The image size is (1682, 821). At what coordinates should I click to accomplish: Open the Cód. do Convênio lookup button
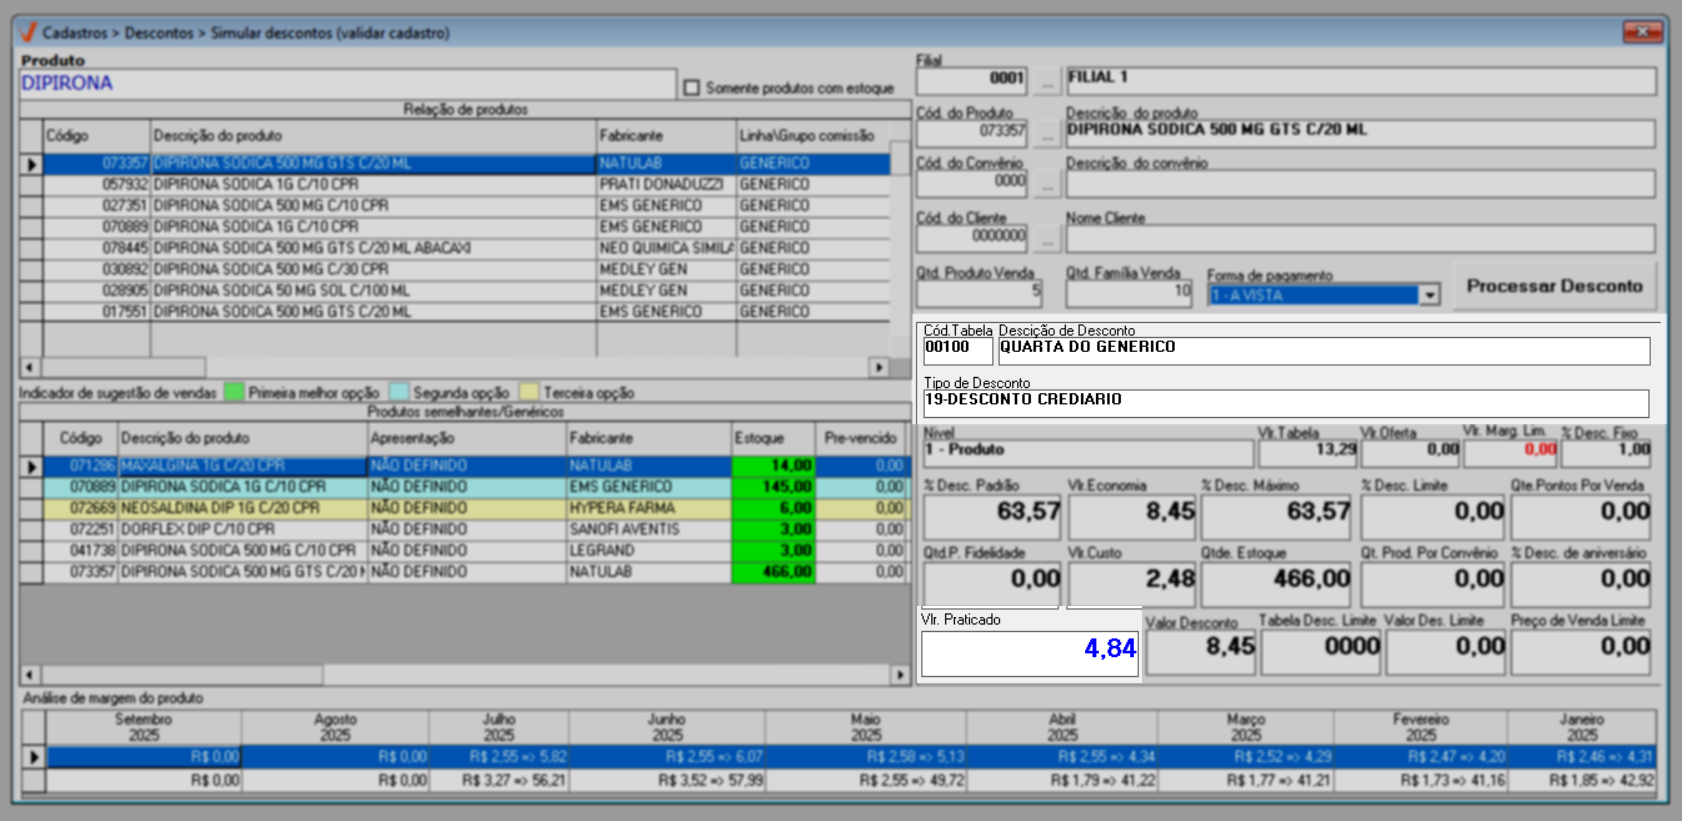[1046, 184]
